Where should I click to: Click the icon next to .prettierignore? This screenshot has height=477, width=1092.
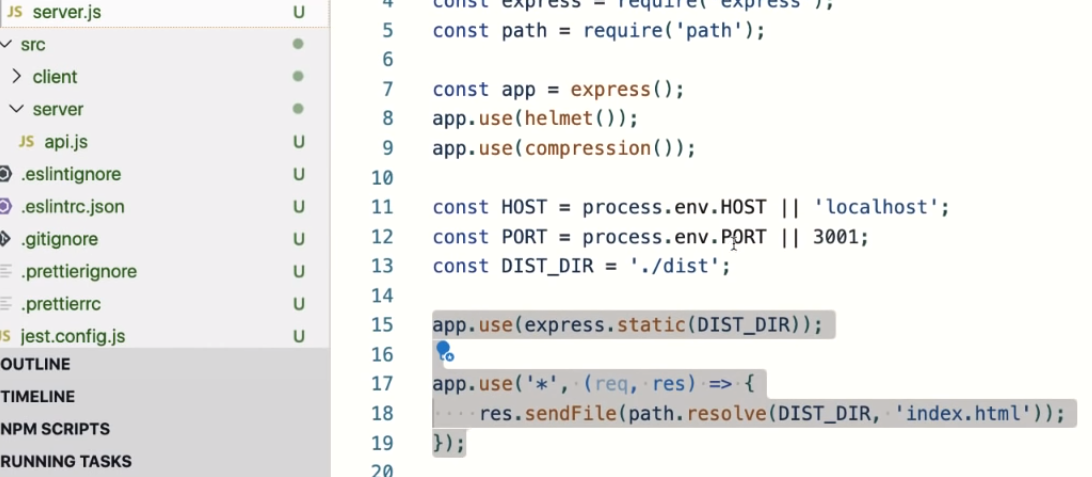(5, 272)
